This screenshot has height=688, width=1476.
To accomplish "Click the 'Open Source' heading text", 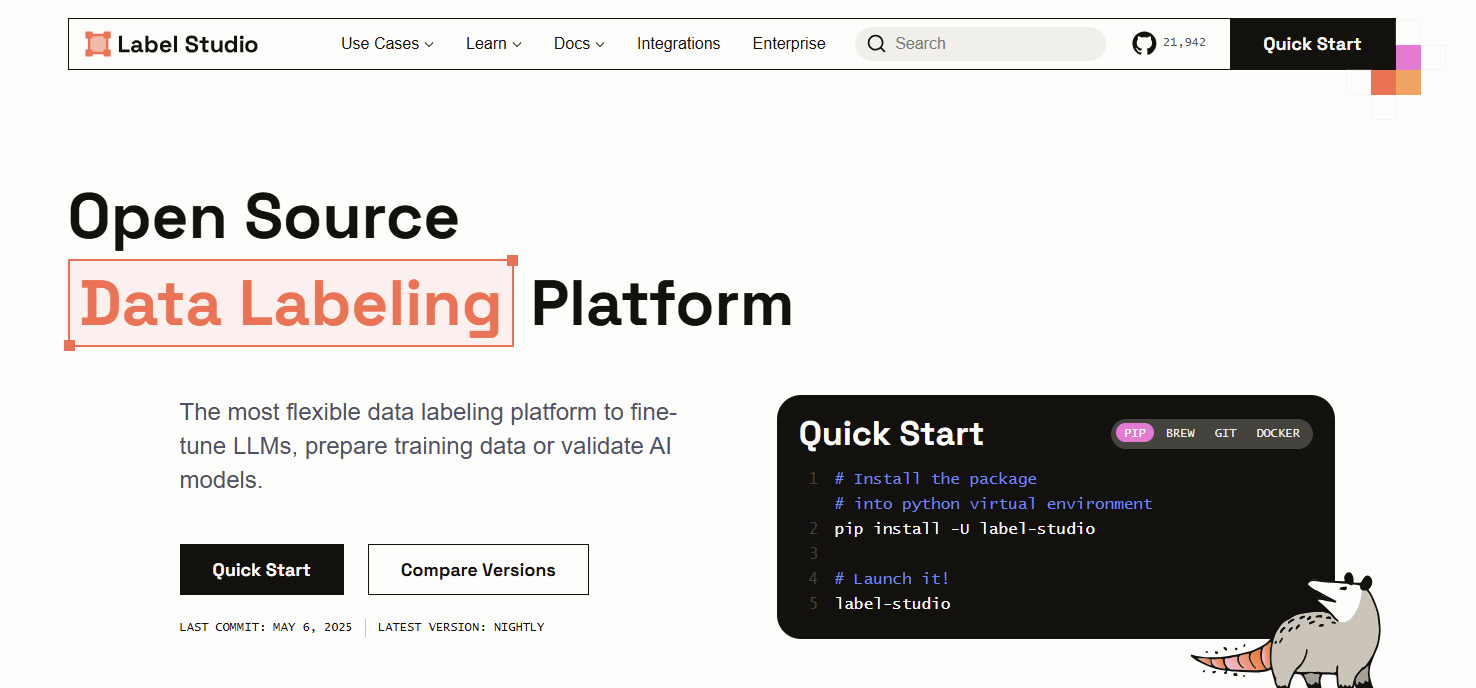I will coord(264,216).
